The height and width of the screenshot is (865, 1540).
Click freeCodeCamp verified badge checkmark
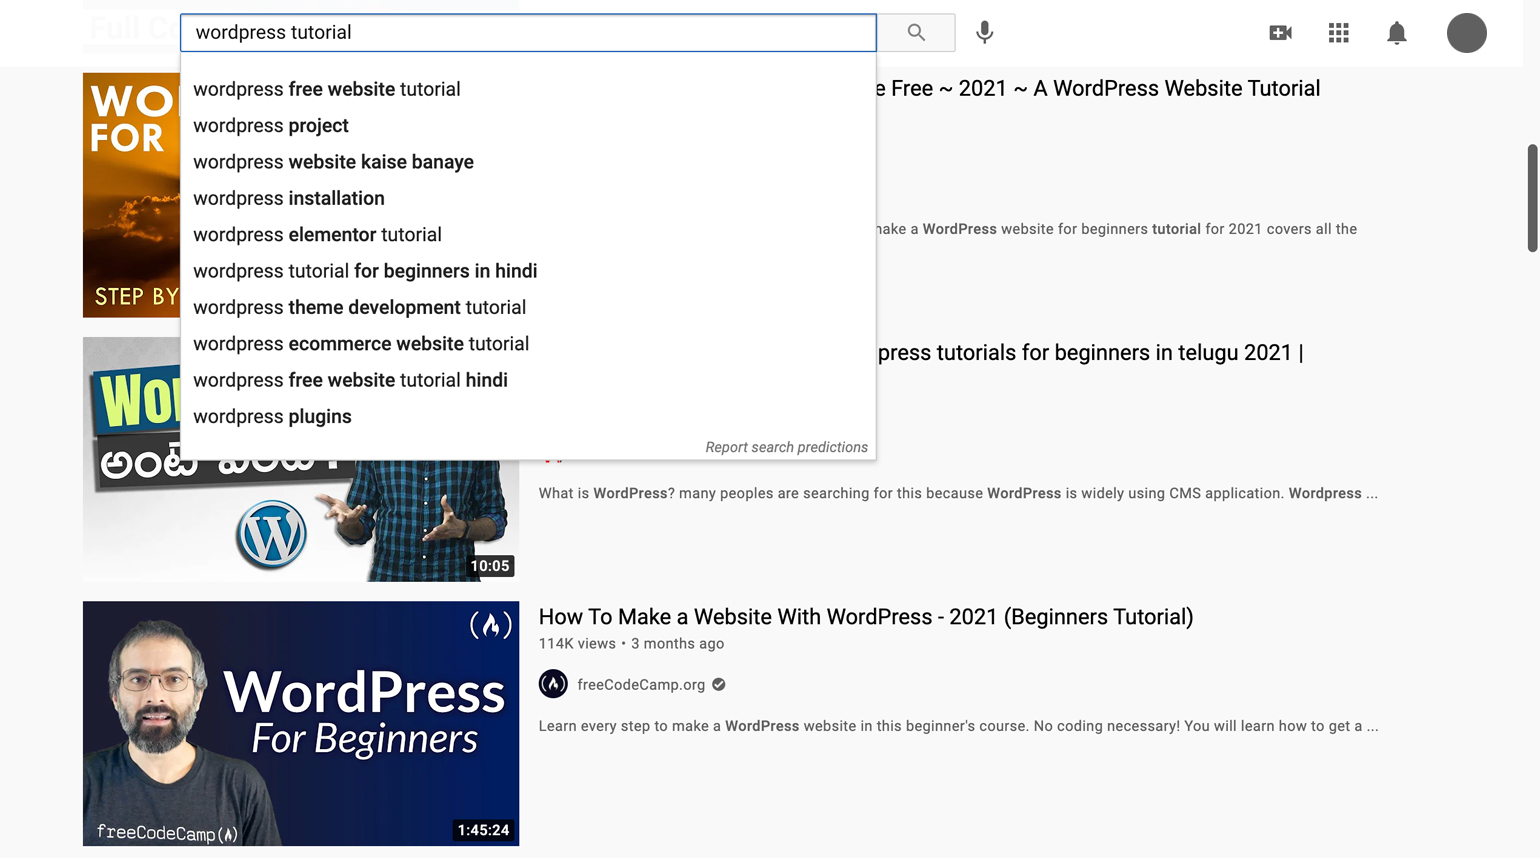pyautogui.click(x=719, y=685)
